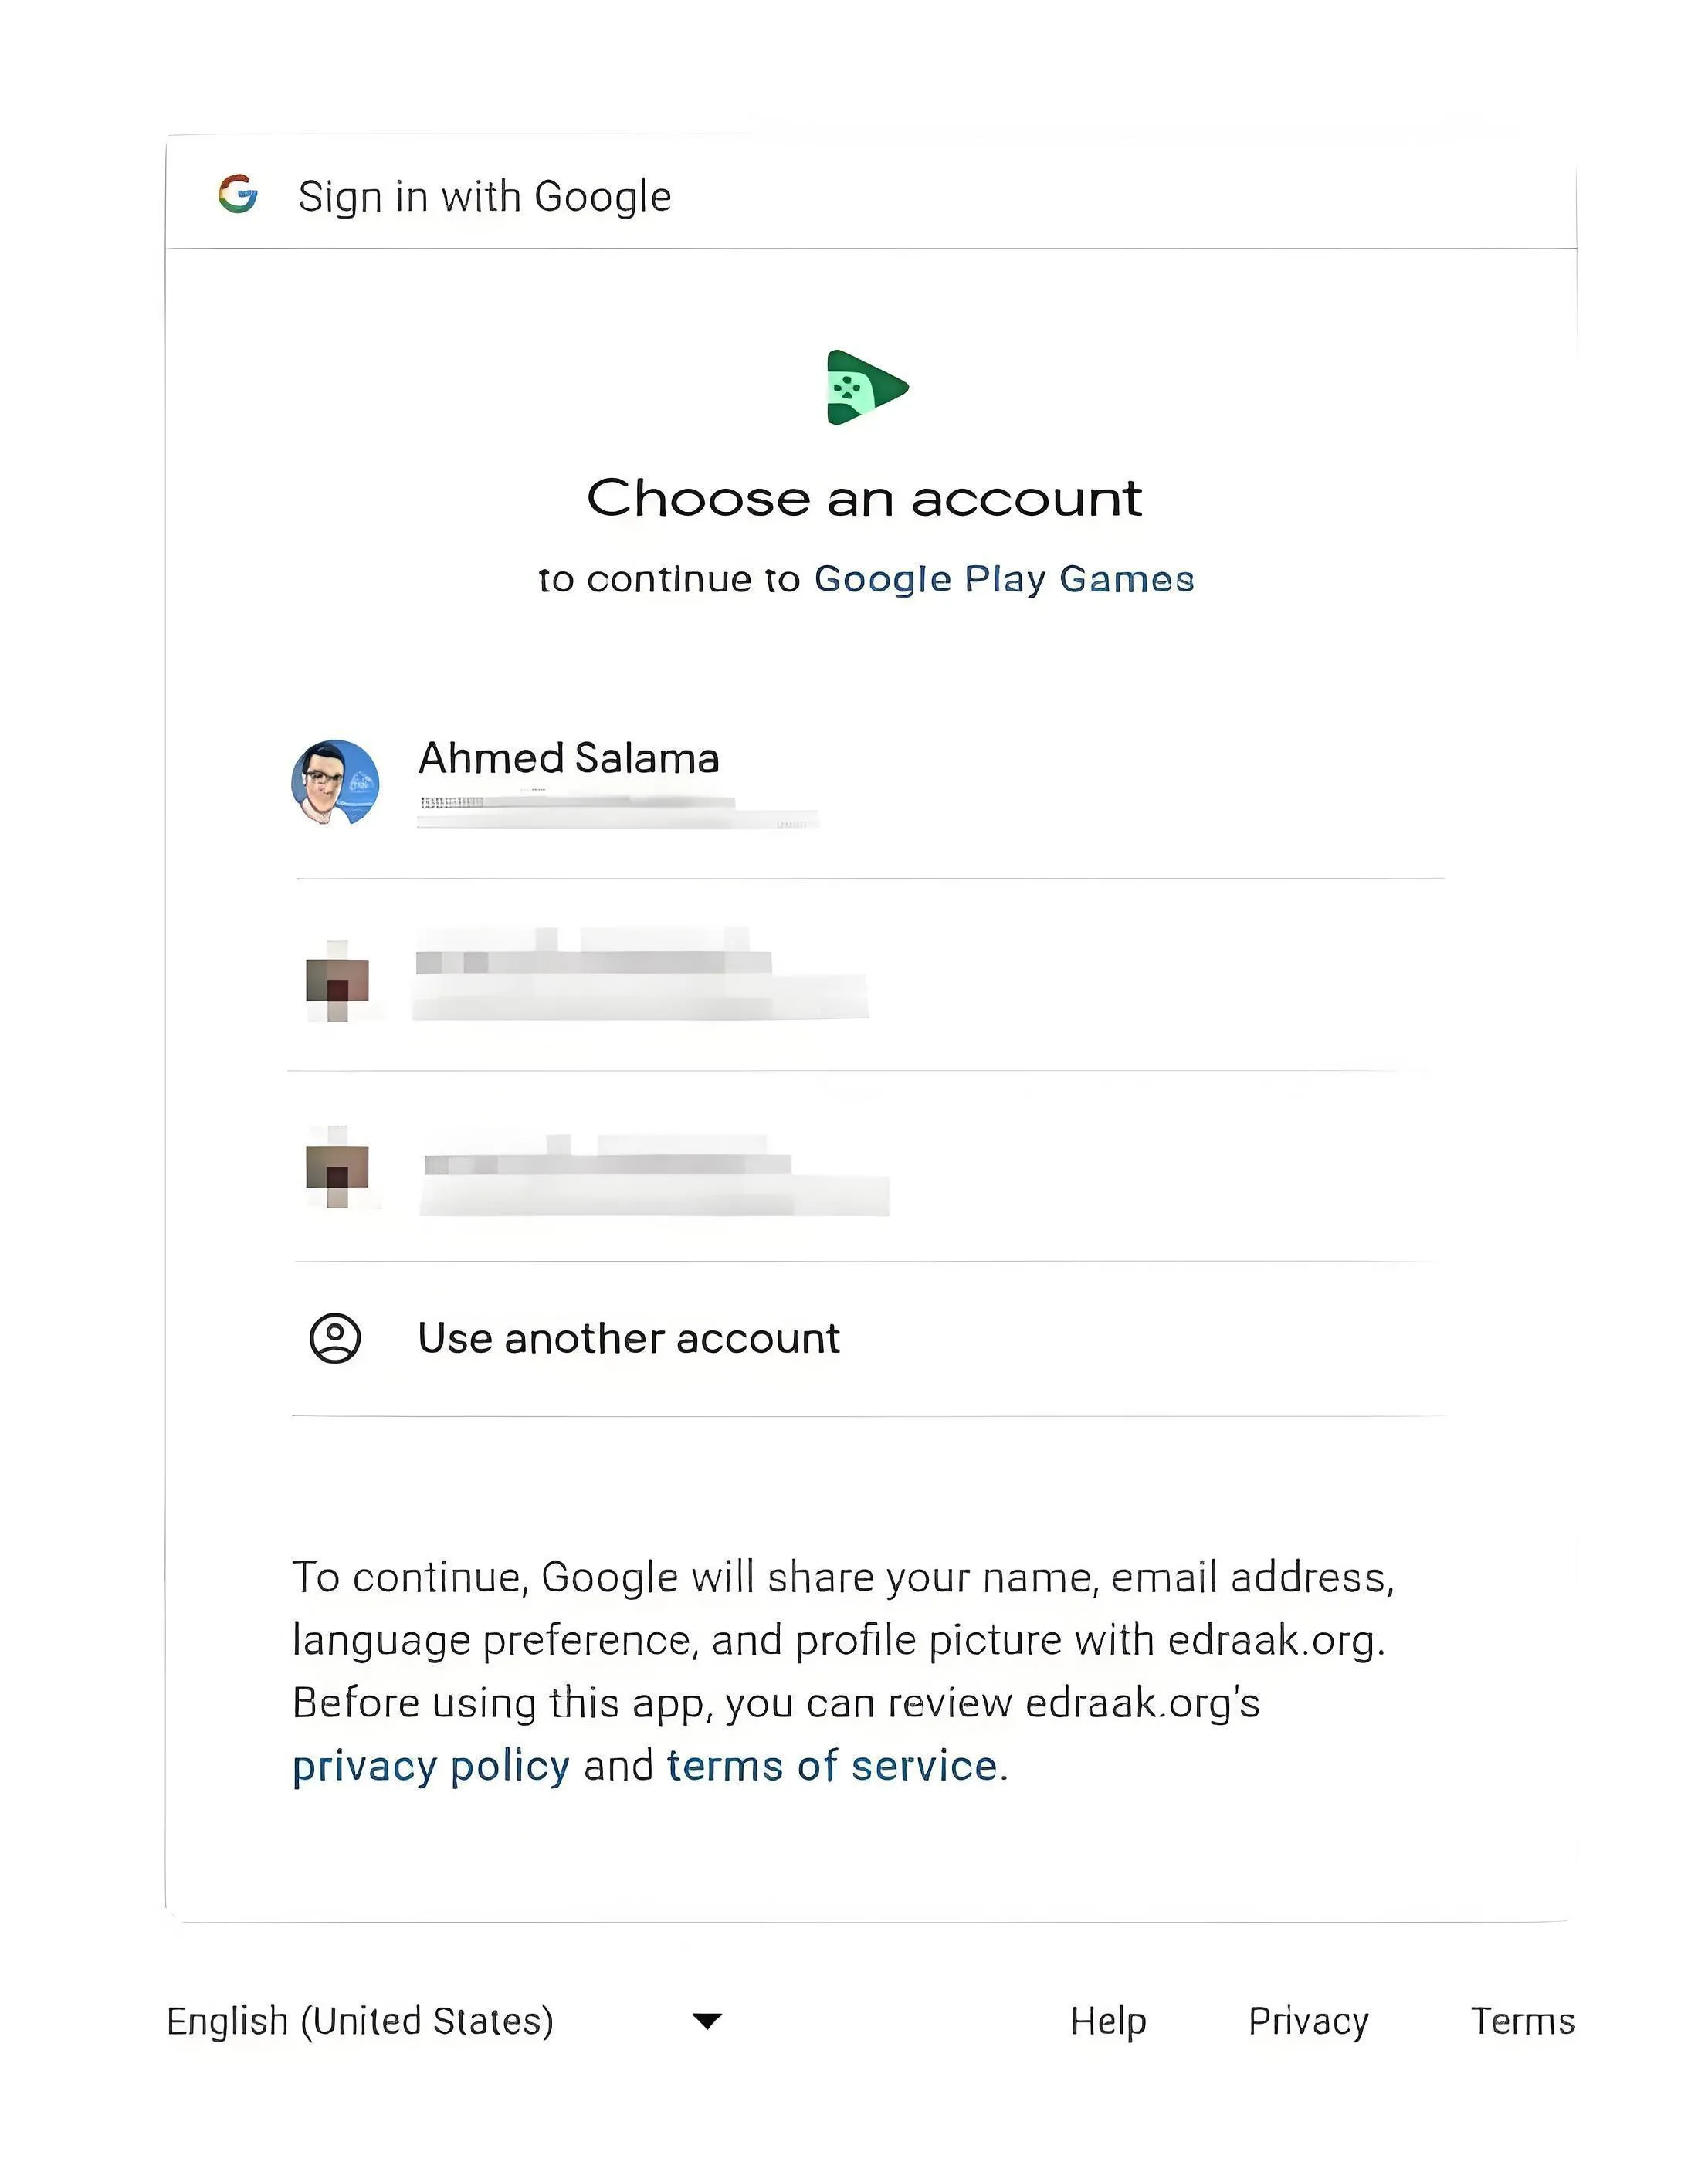Select the Ahmed Salama account name
This screenshot has height=2162, width=1708.
click(568, 758)
